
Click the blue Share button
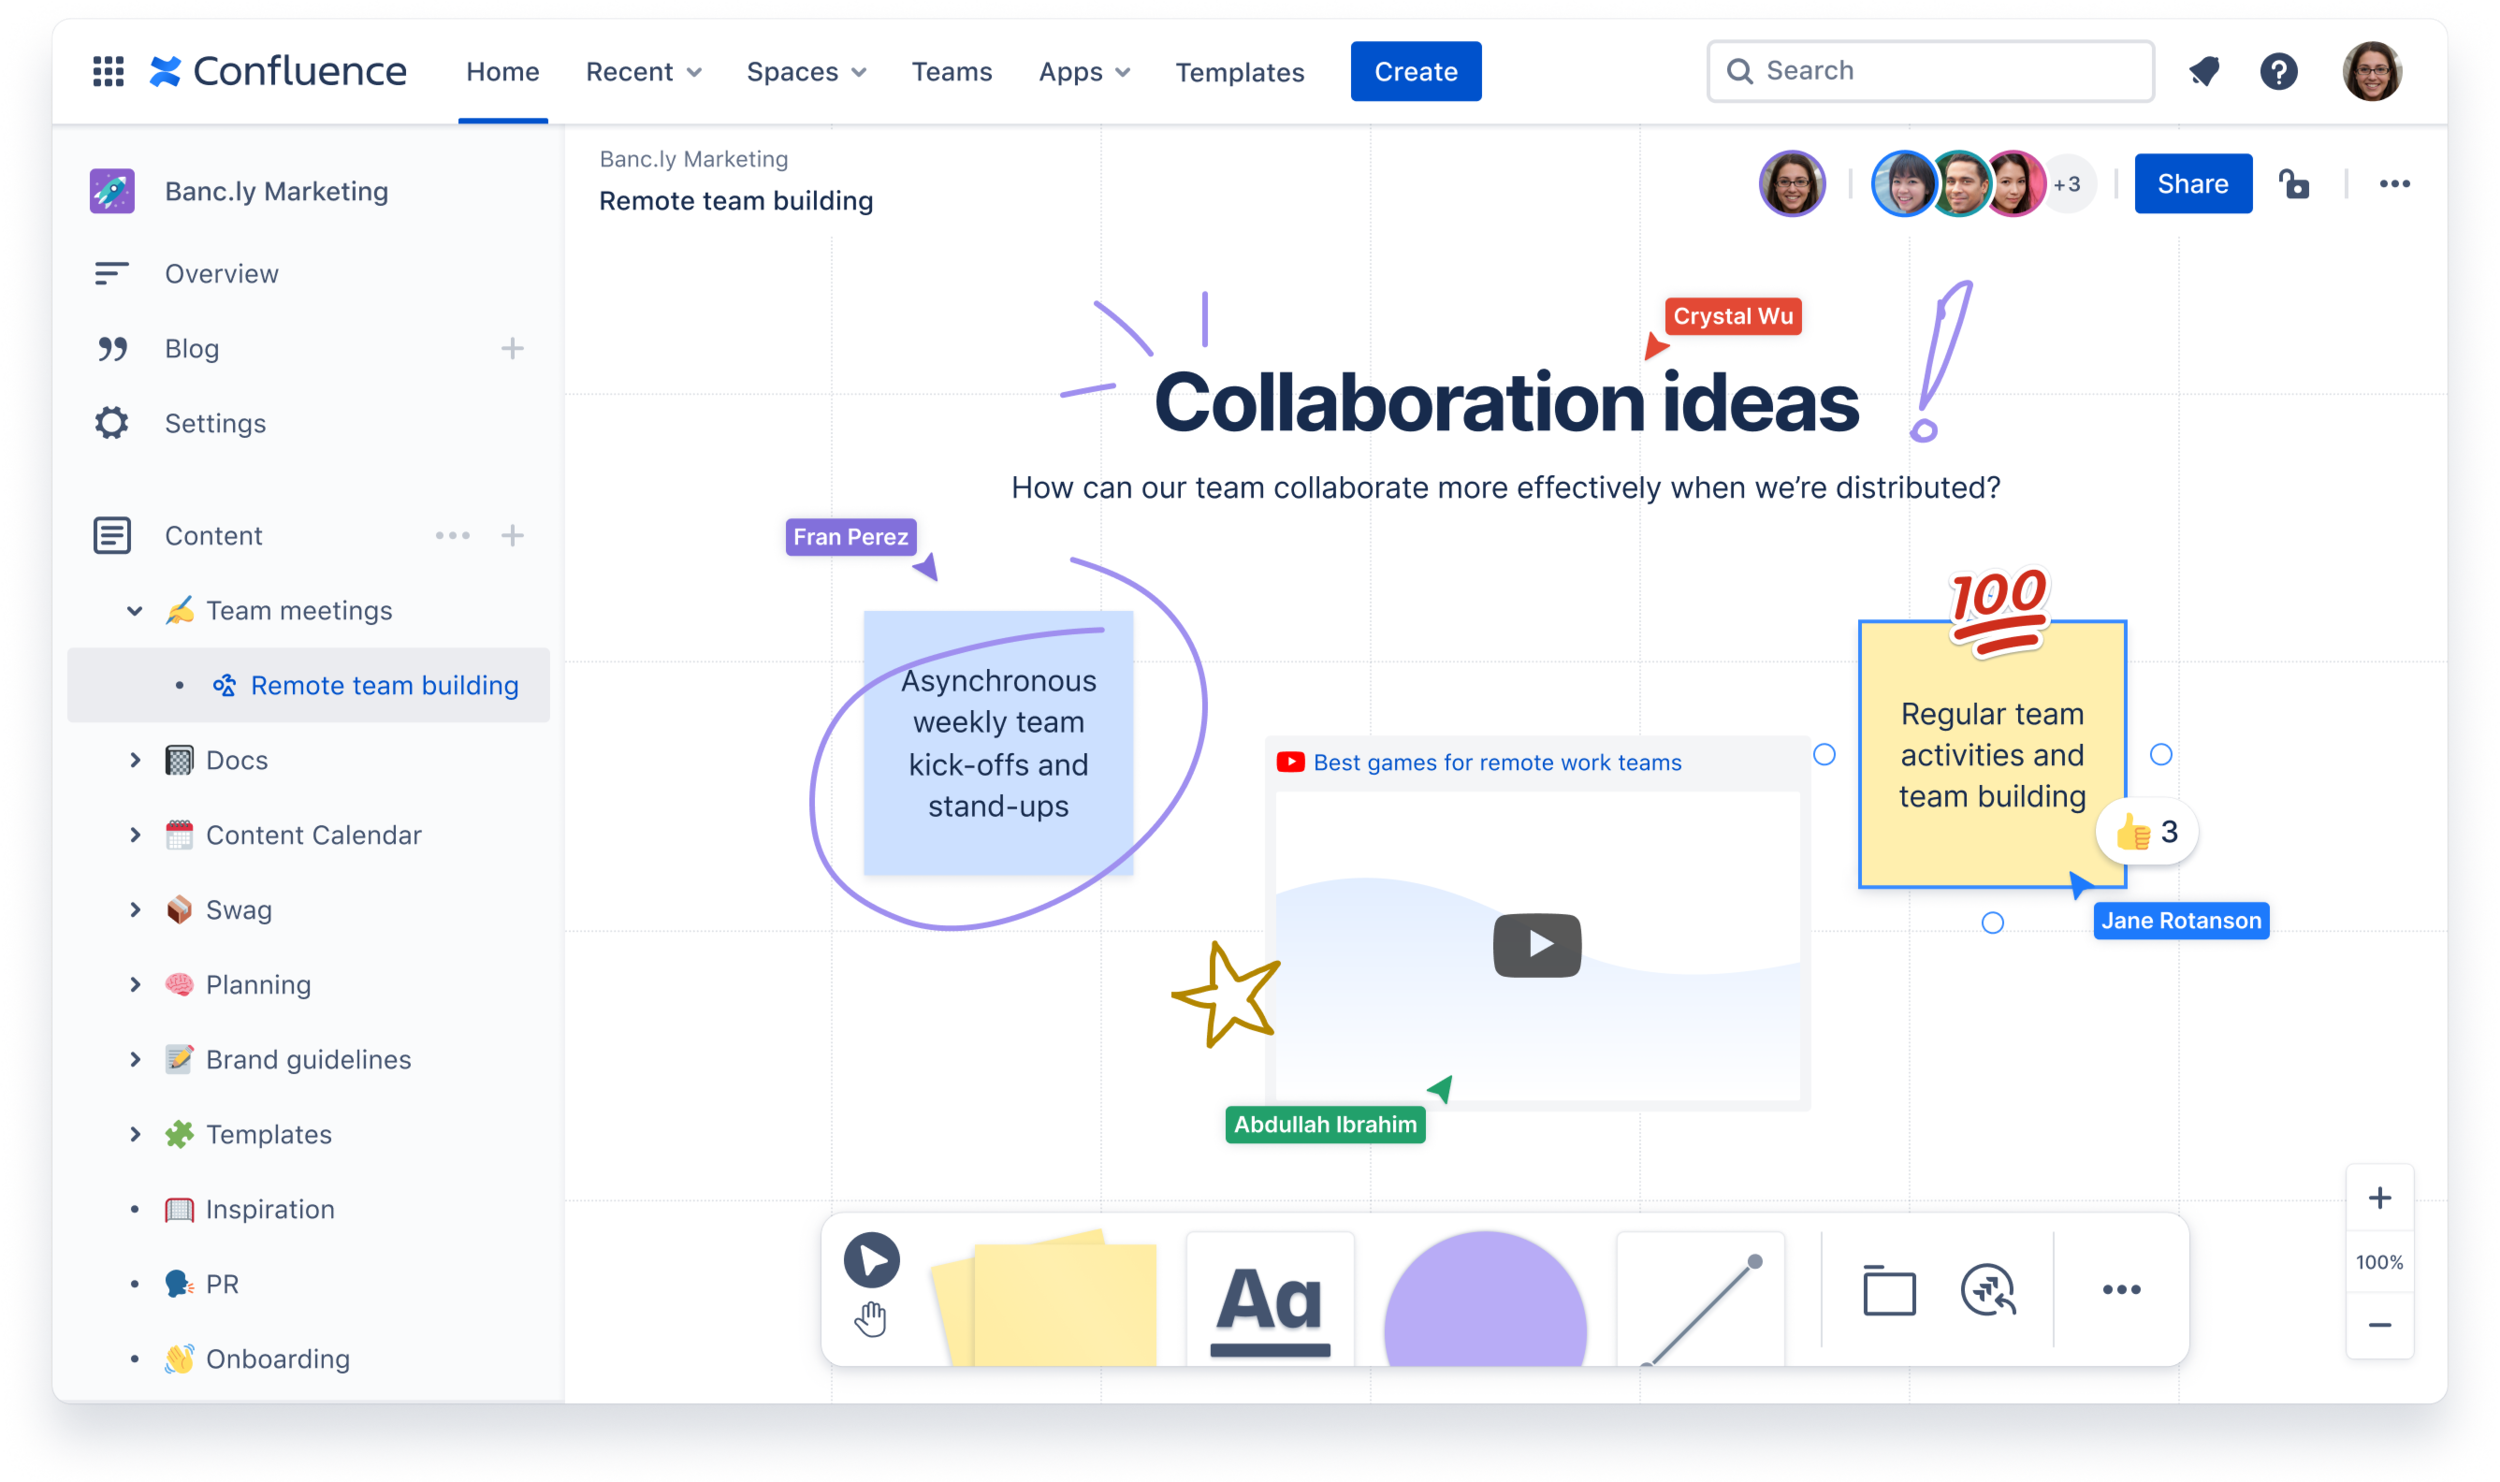tap(2192, 184)
